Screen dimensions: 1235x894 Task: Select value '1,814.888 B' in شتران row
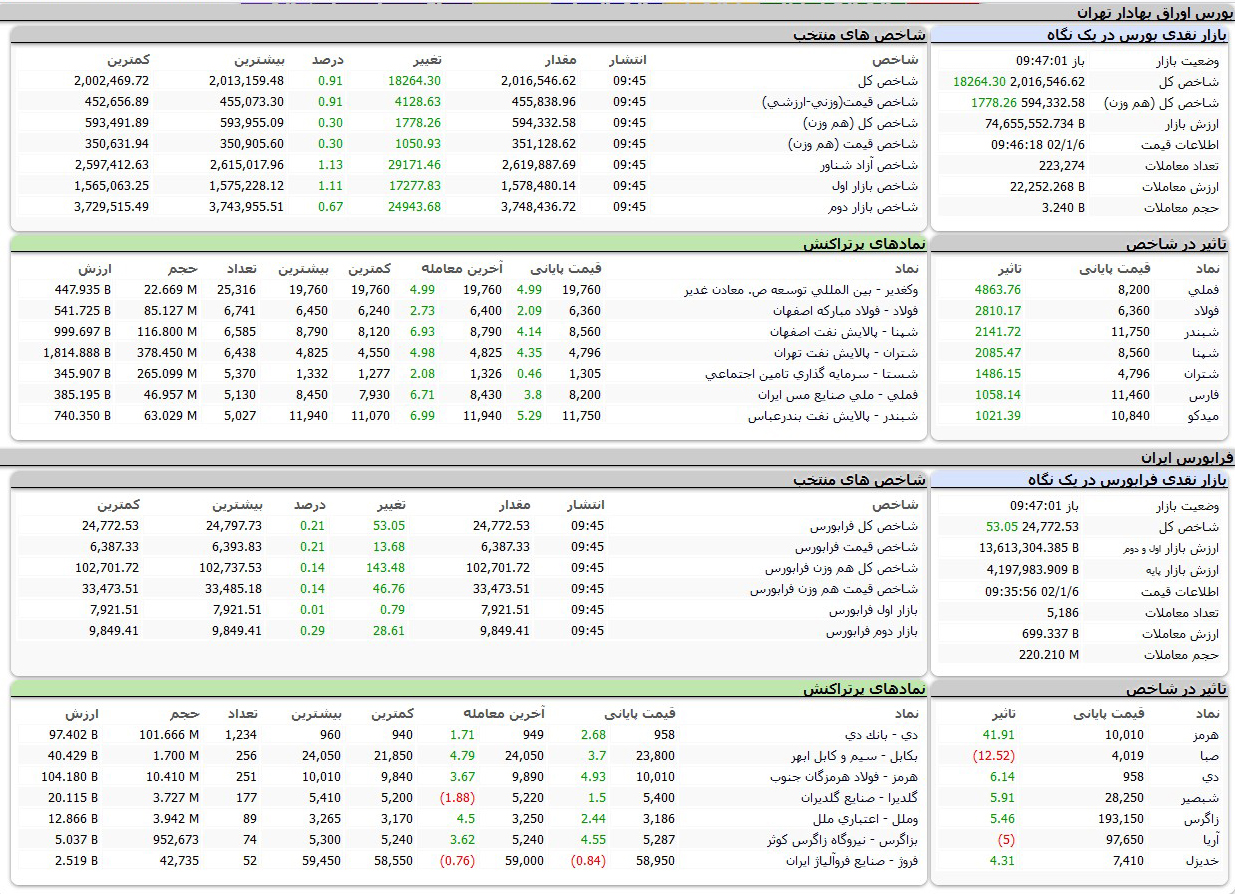pos(77,353)
